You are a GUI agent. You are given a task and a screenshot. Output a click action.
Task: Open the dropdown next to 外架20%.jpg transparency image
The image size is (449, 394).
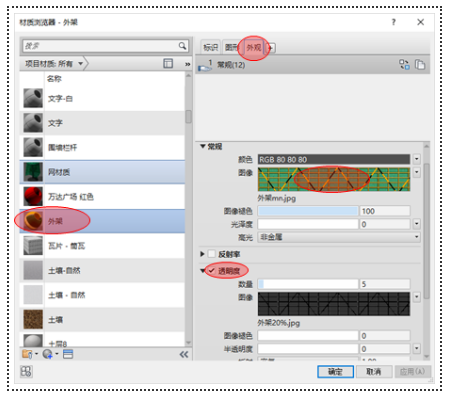417,297
